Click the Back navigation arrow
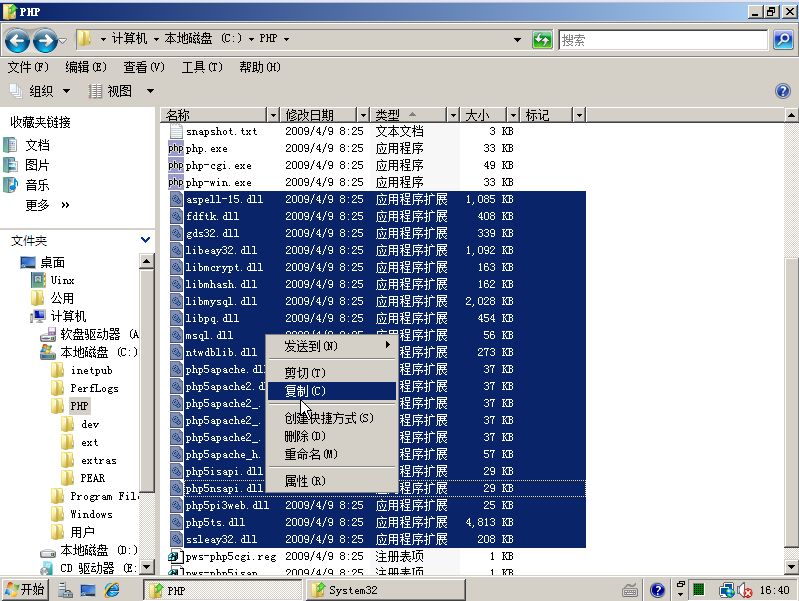Image resolution: width=799 pixels, height=601 pixels. [18, 40]
